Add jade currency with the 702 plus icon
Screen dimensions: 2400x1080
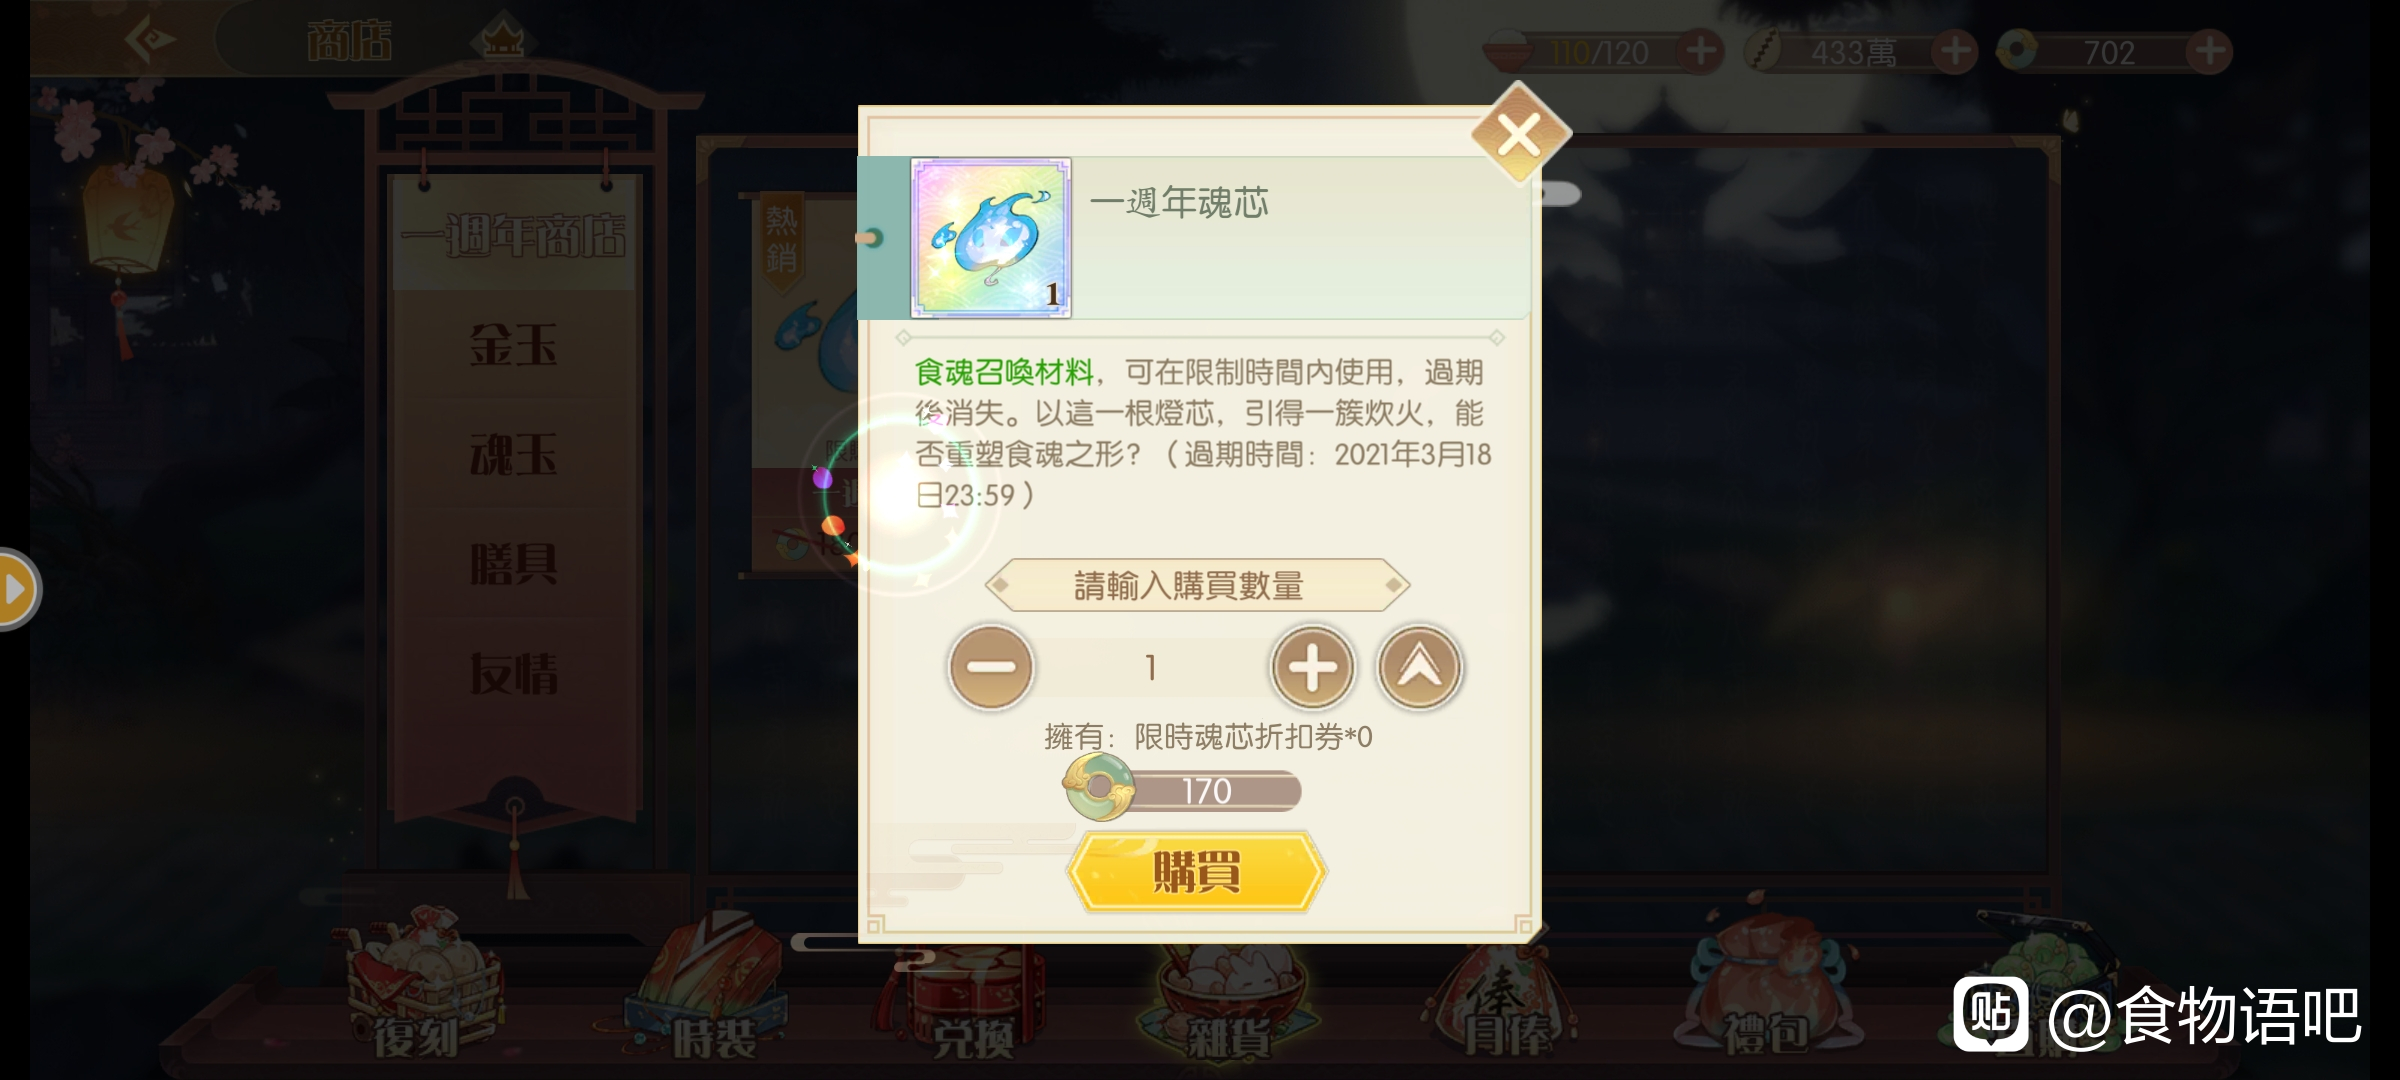pyautogui.click(x=2209, y=51)
